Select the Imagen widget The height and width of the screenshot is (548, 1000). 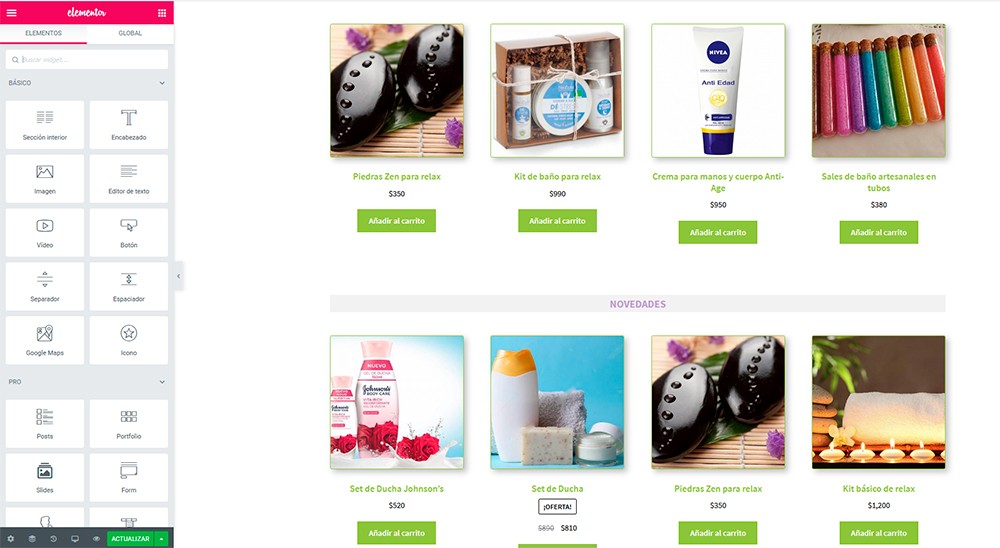click(45, 179)
